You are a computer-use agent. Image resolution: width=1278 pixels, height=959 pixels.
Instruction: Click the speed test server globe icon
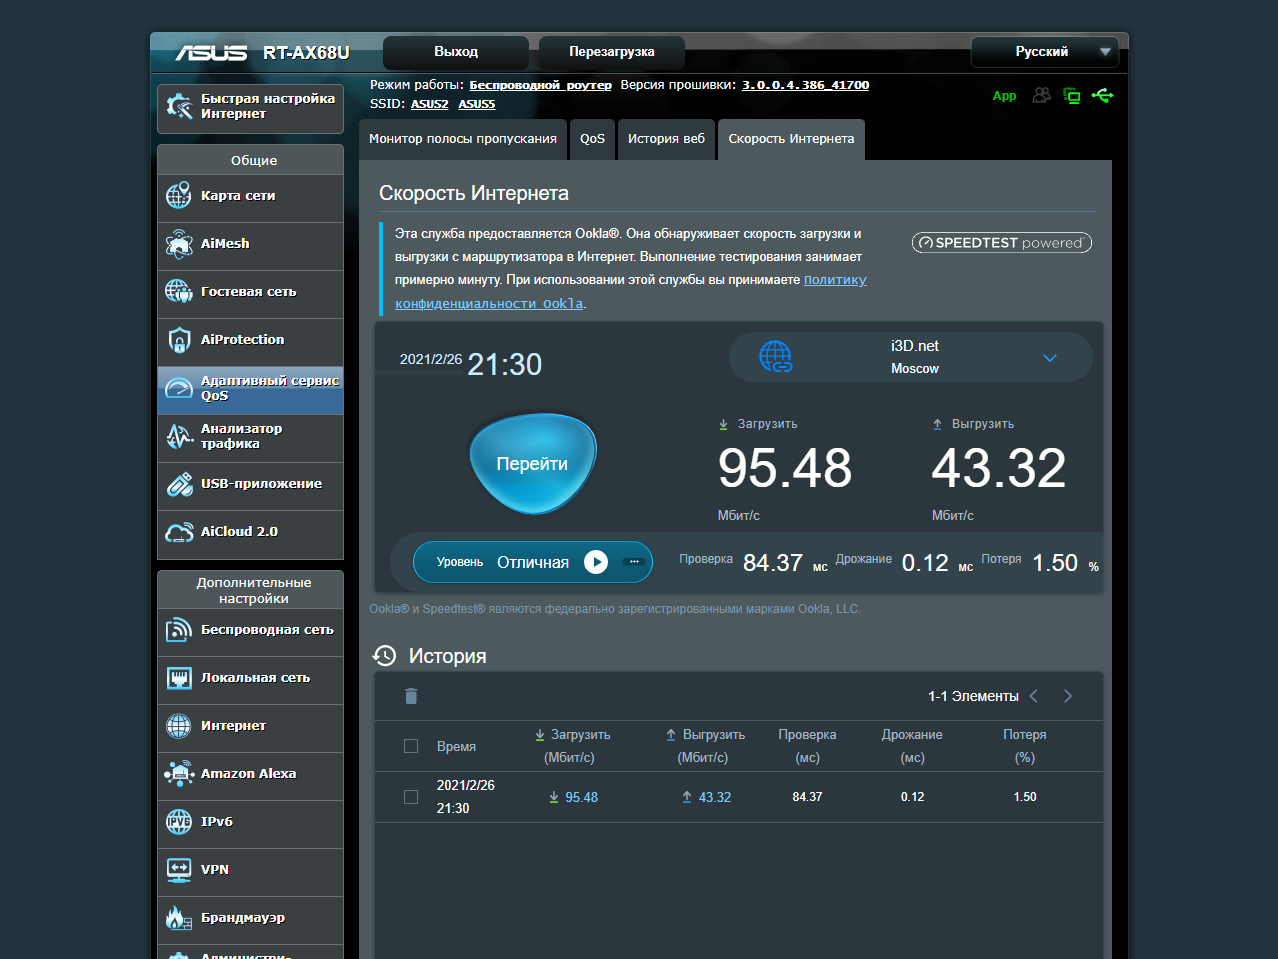775,357
